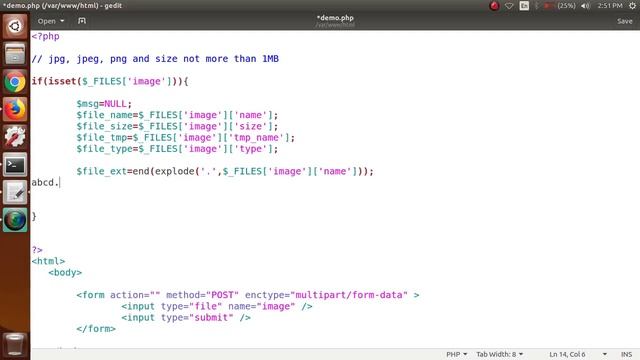This screenshot has height=360, width=640.
Task: Click the input type="submit" line
Action: click(x=186, y=318)
